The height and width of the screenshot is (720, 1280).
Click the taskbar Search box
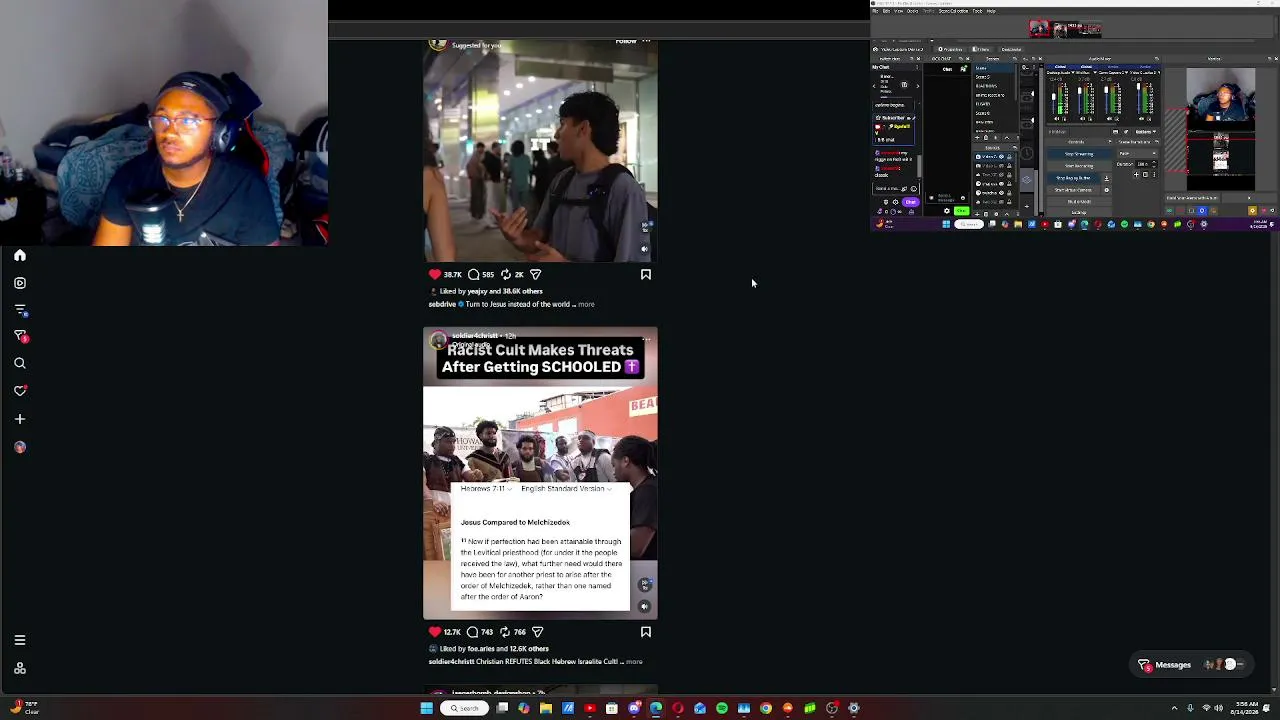(464, 708)
